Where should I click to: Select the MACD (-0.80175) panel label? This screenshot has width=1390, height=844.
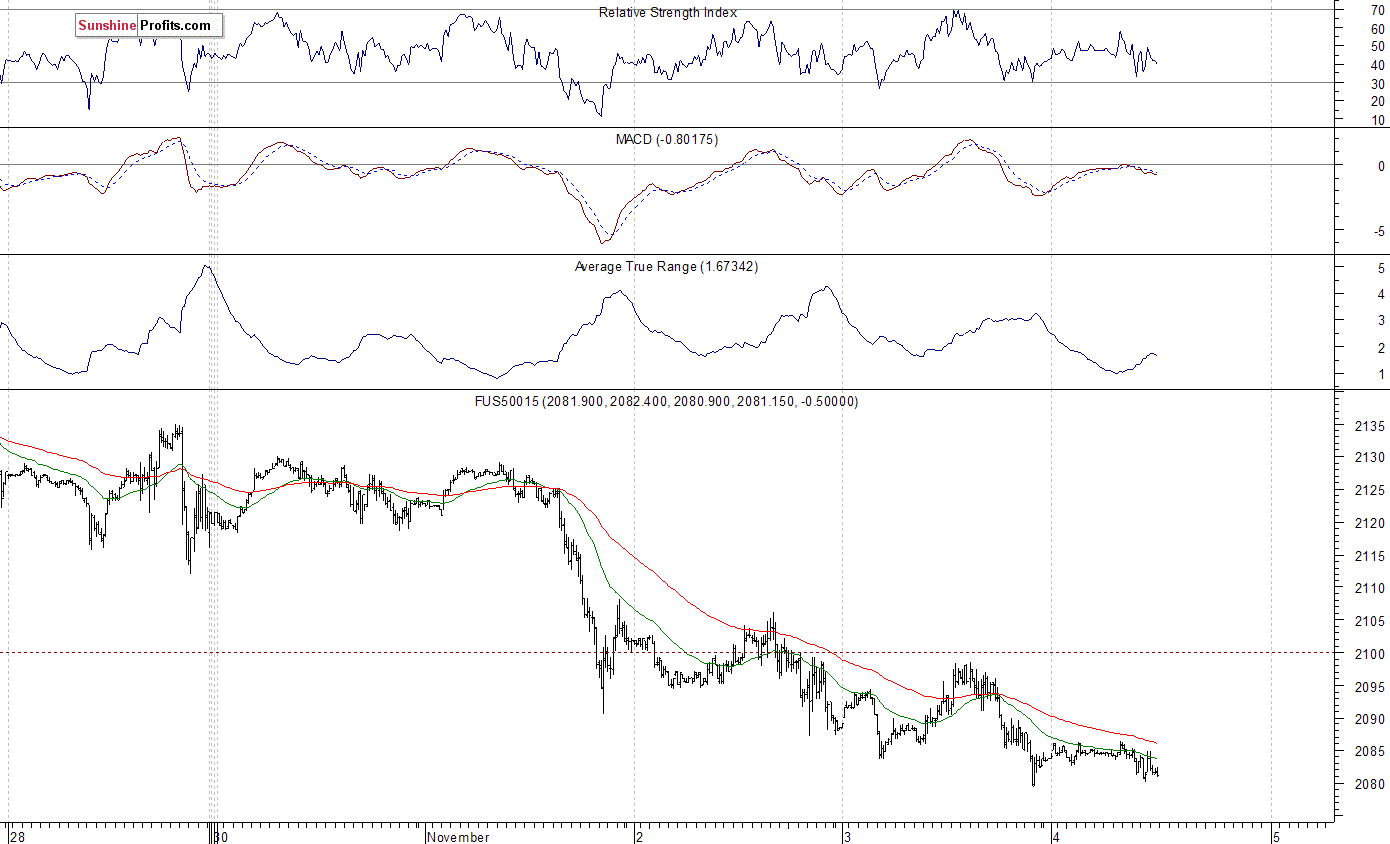click(666, 139)
